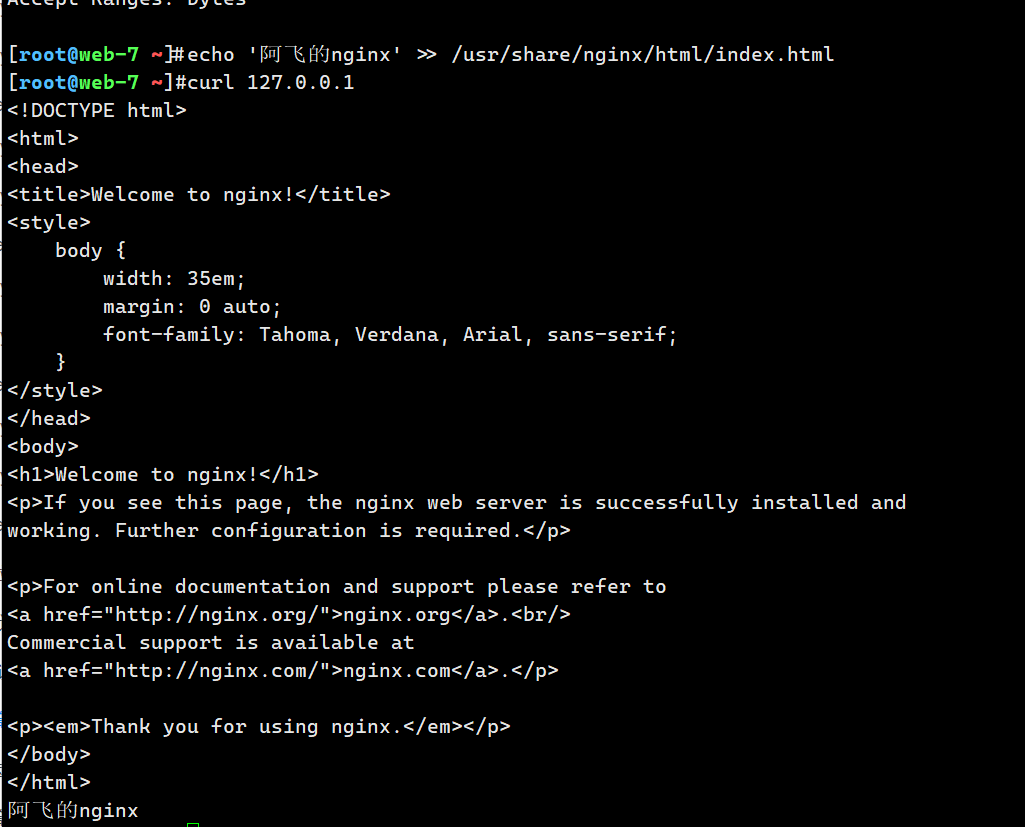Viewport: 1025px width, 827px height.
Task: Click the <title>Welcome to nginx!</title> line
Action: pos(198,194)
